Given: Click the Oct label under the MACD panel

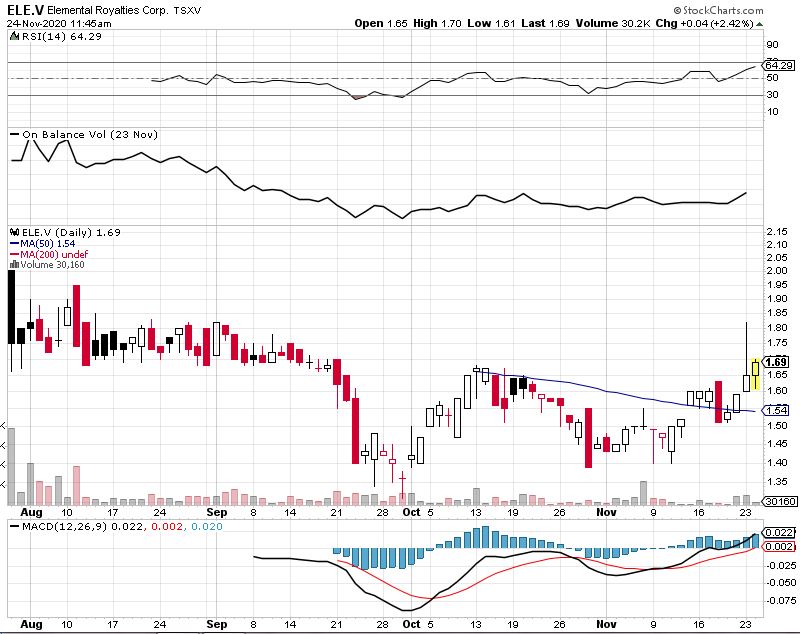Looking at the screenshot, I should tap(411, 624).
